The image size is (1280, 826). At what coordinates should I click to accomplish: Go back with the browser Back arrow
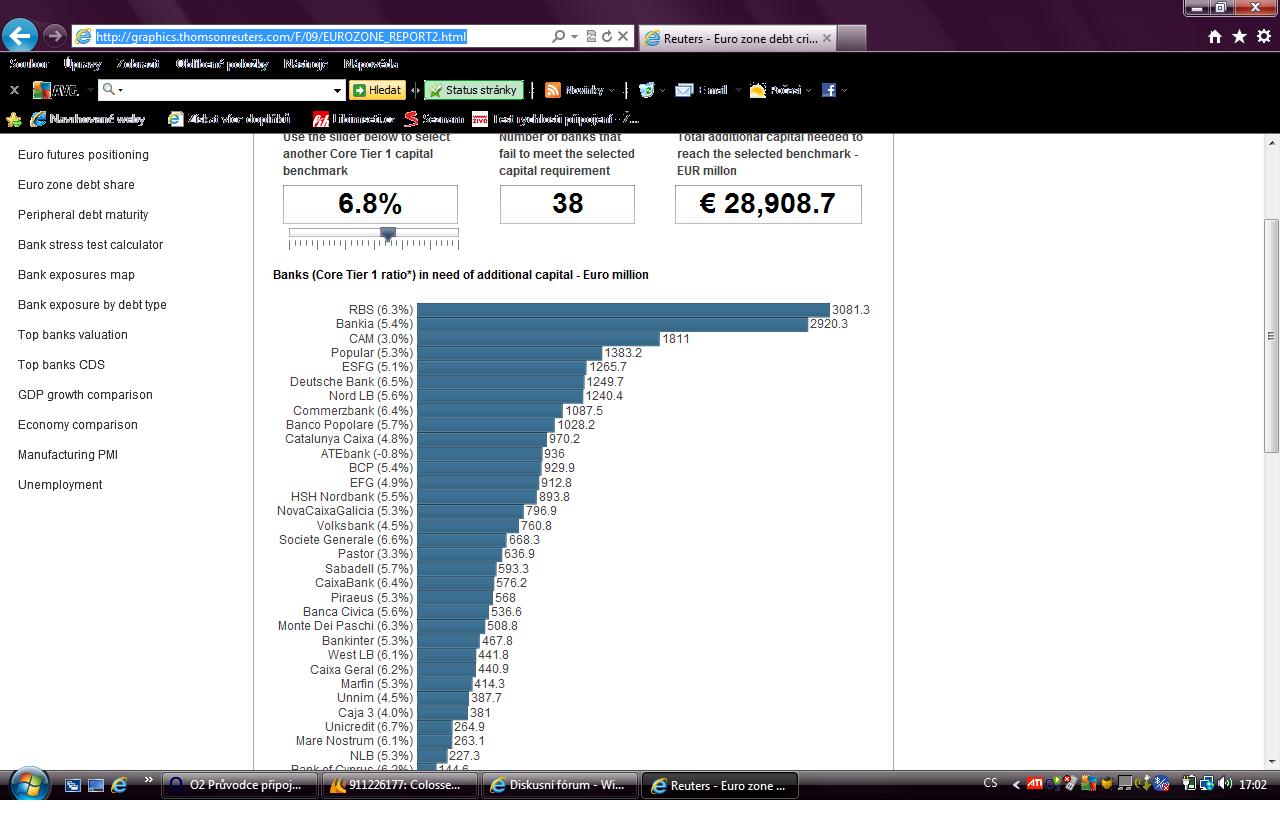tap(20, 36)
